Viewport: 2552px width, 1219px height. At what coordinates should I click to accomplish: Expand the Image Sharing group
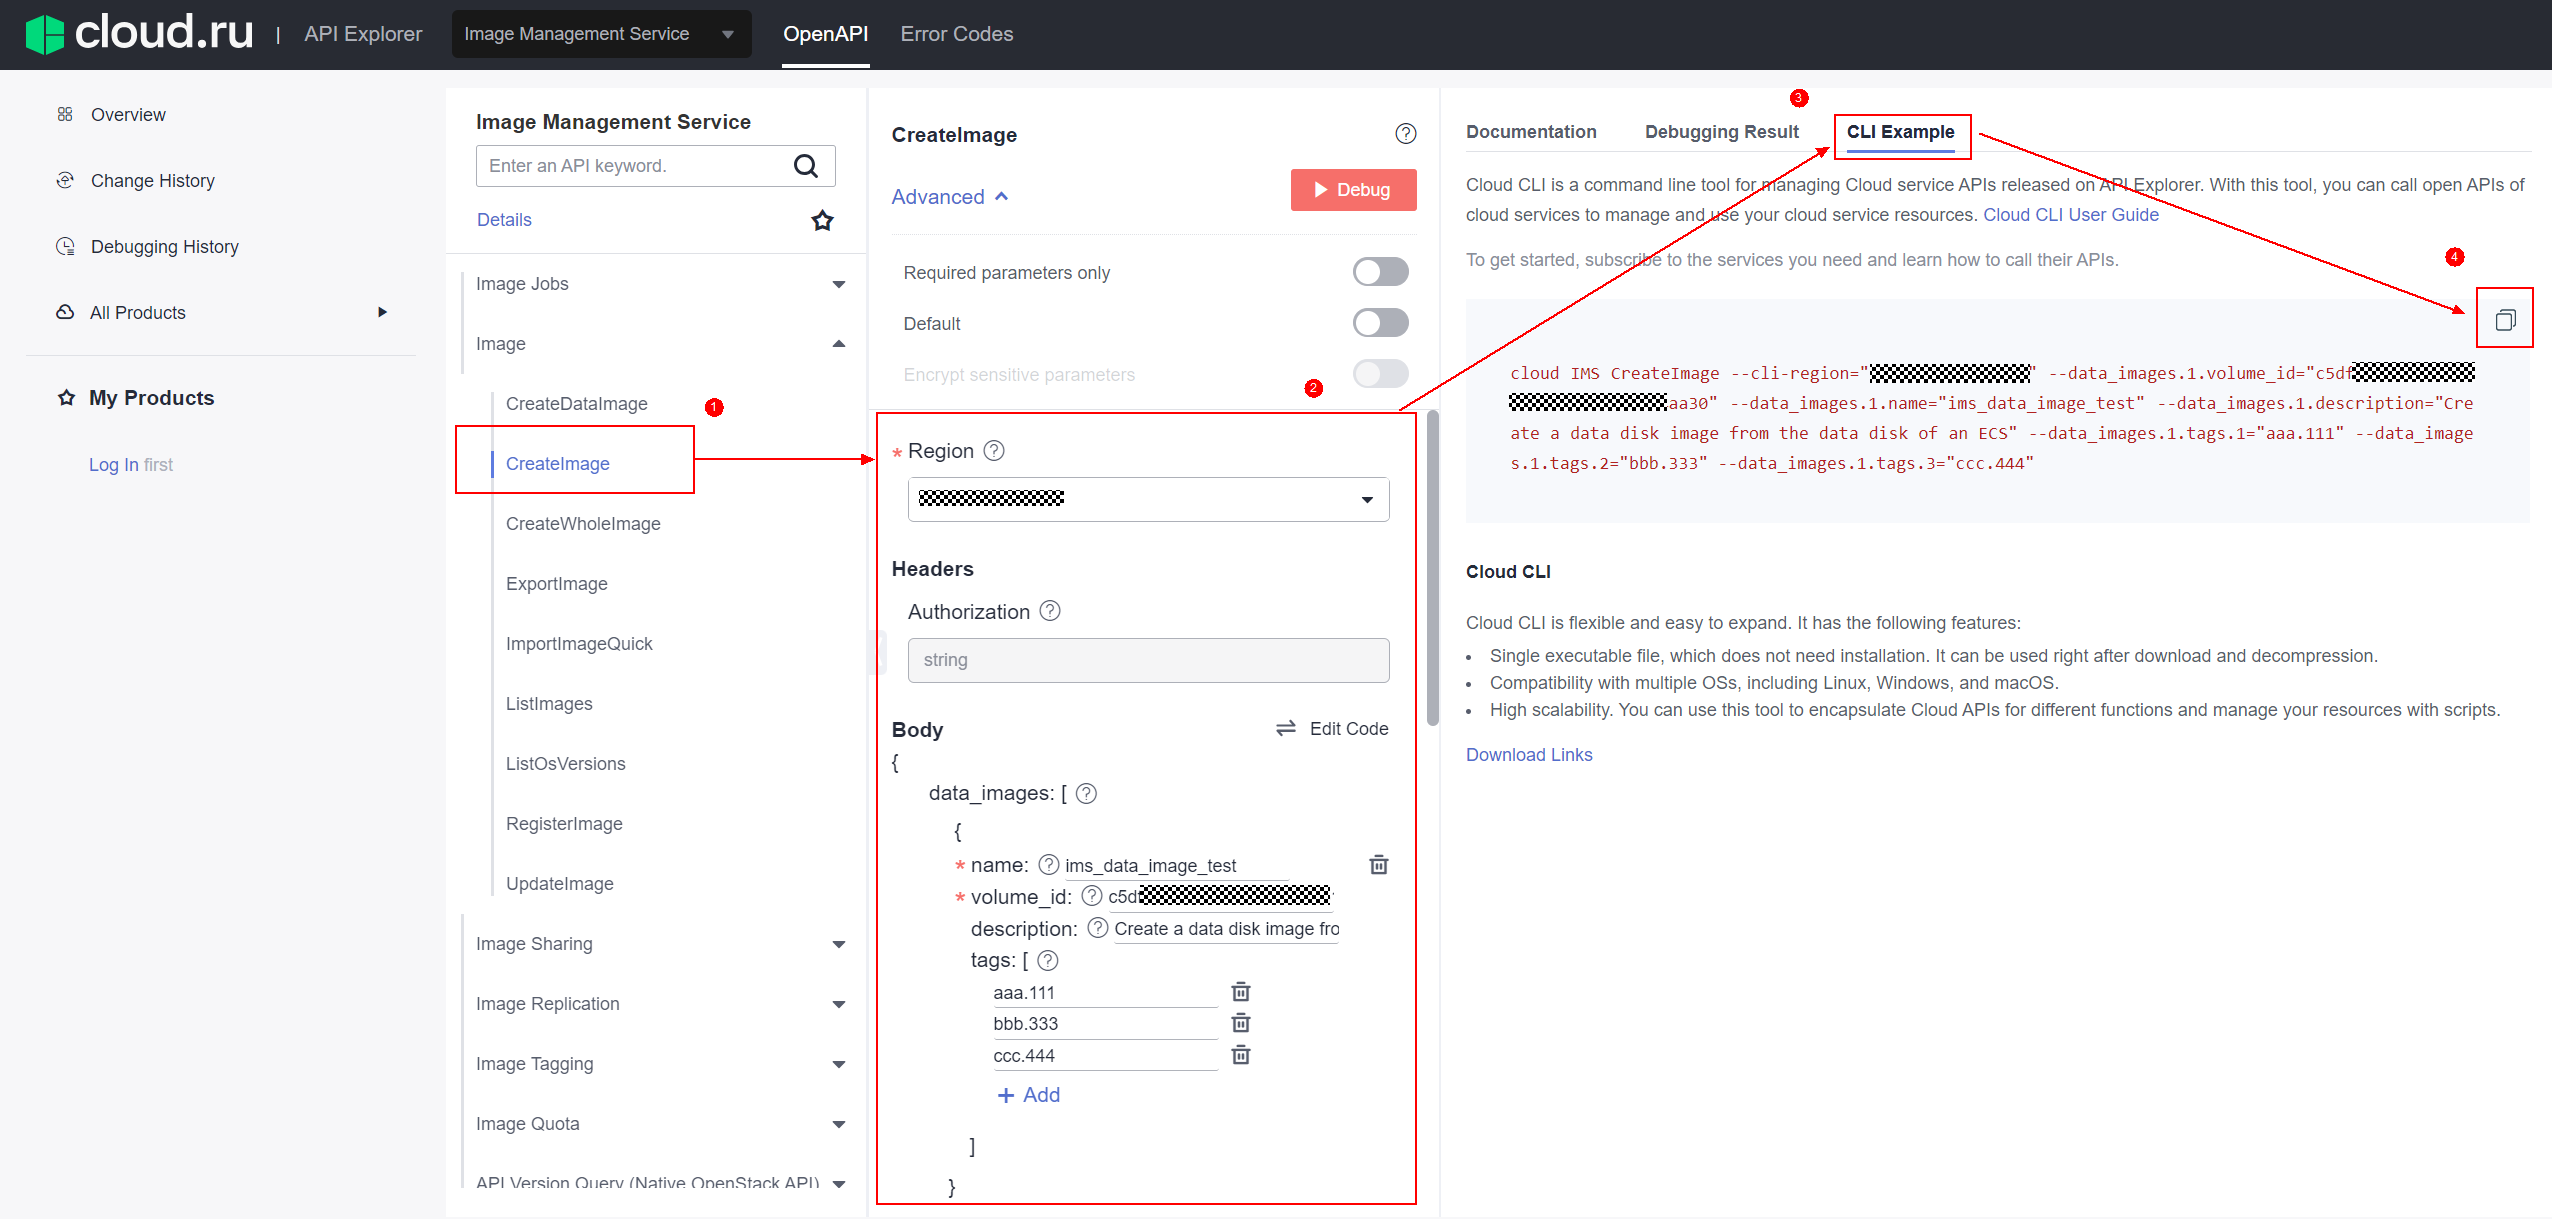click(838, 944)
